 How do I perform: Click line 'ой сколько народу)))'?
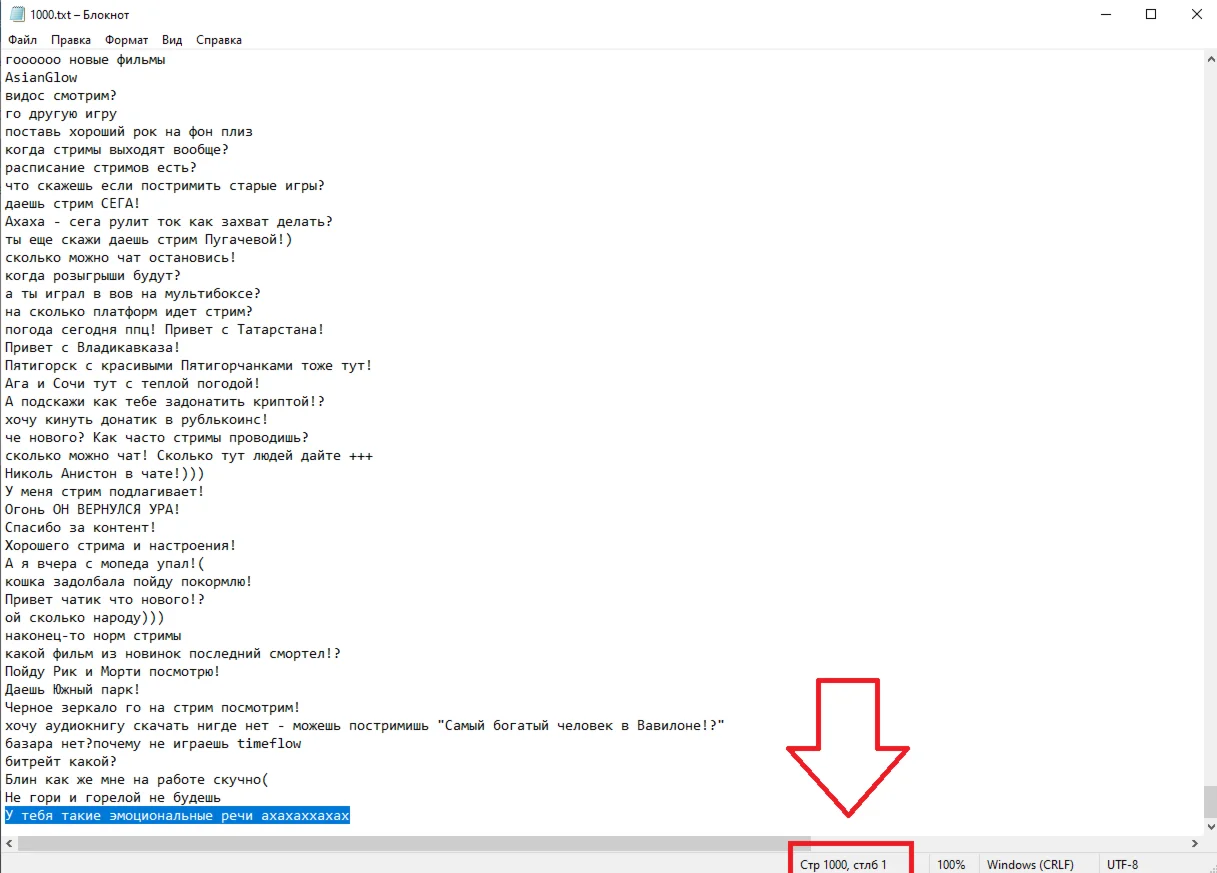click(85, 617)
